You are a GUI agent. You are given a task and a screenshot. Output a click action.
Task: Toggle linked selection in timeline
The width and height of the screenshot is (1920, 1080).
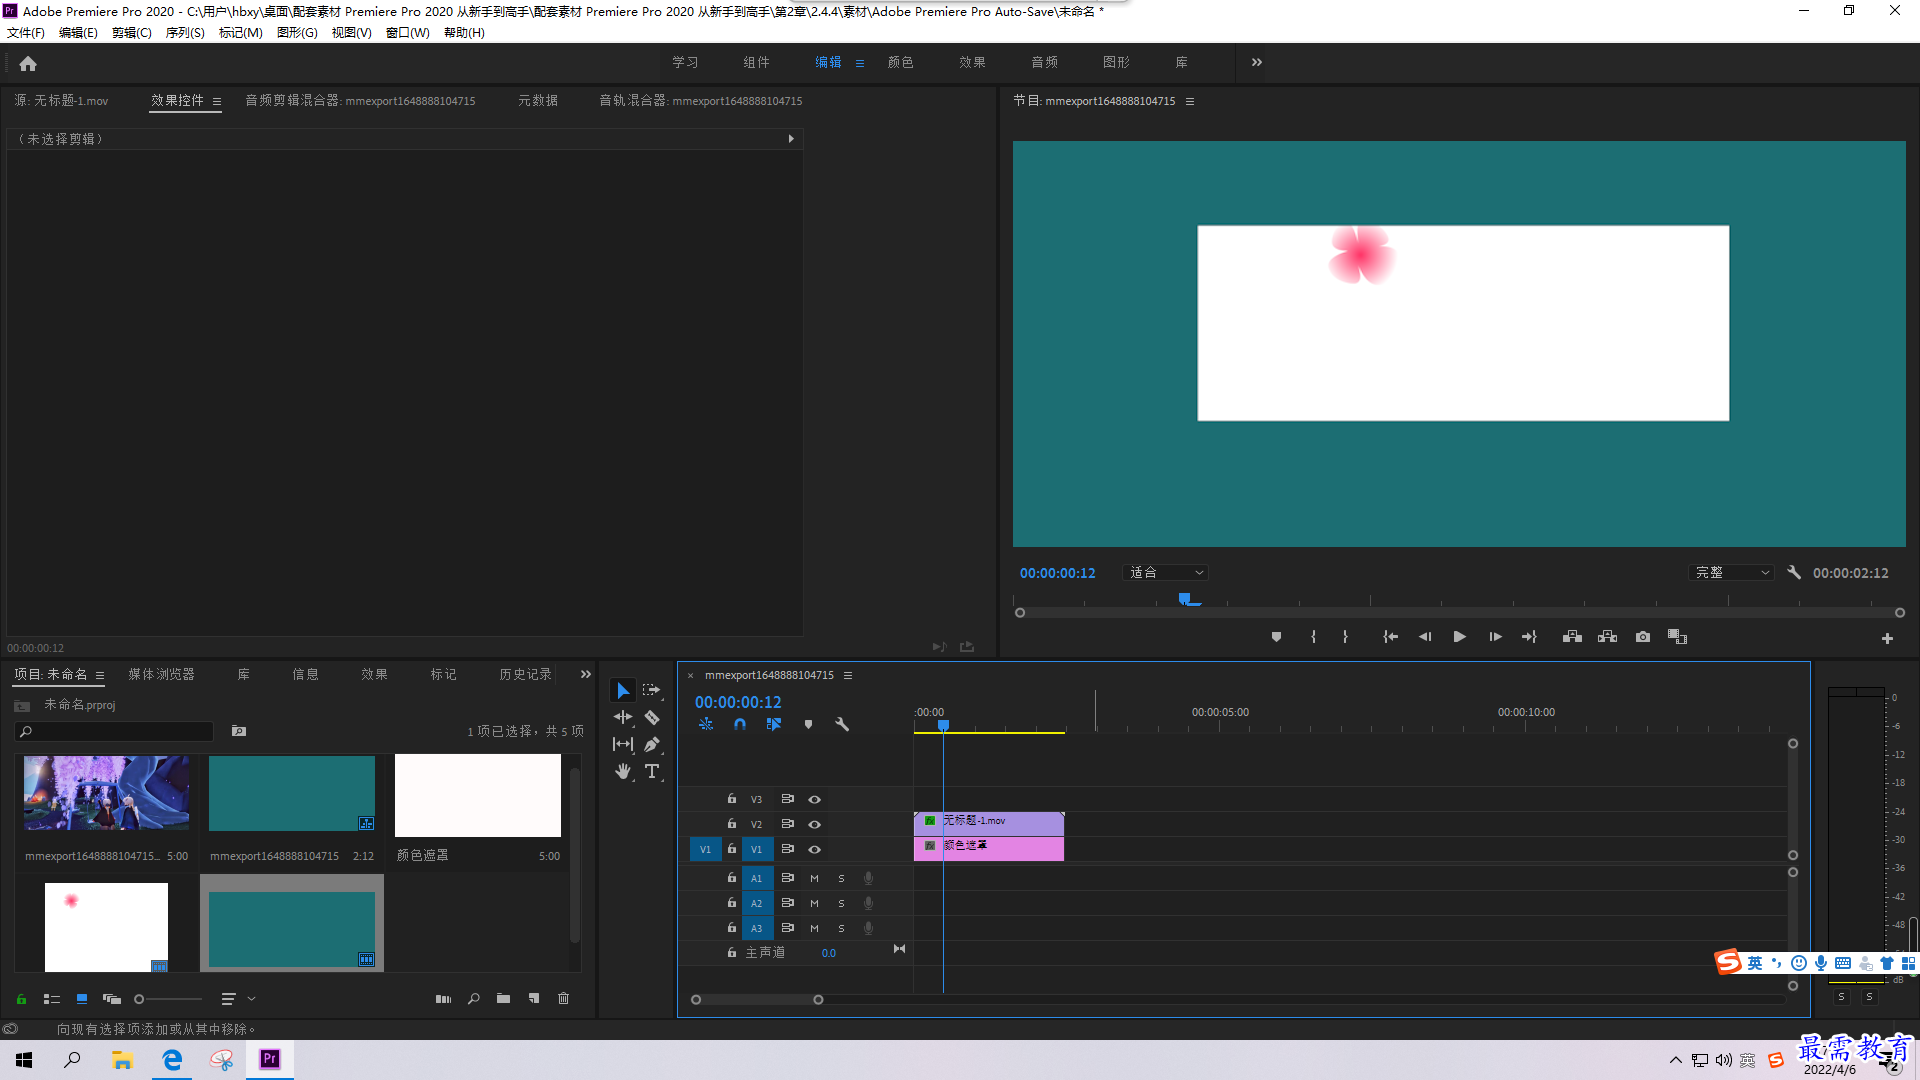773,724
